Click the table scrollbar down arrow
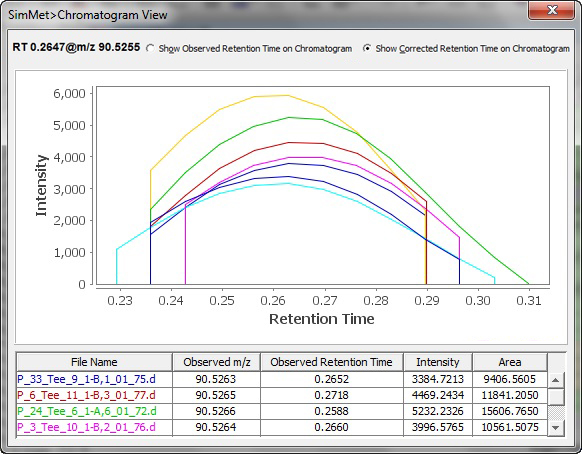This screenshot has width=582, height=454. 556,428
